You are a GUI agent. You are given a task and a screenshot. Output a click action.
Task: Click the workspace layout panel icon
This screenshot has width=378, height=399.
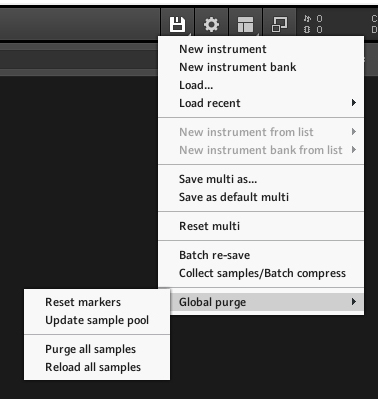(245, 24)
